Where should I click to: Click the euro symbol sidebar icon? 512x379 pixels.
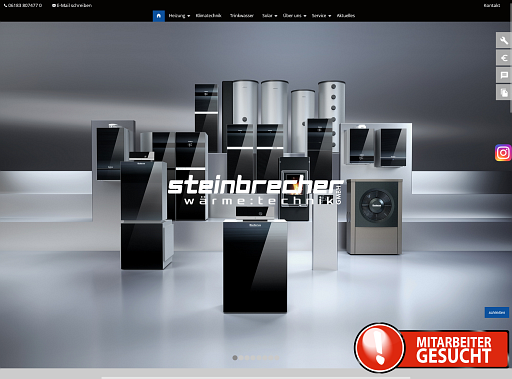(504, 58)
